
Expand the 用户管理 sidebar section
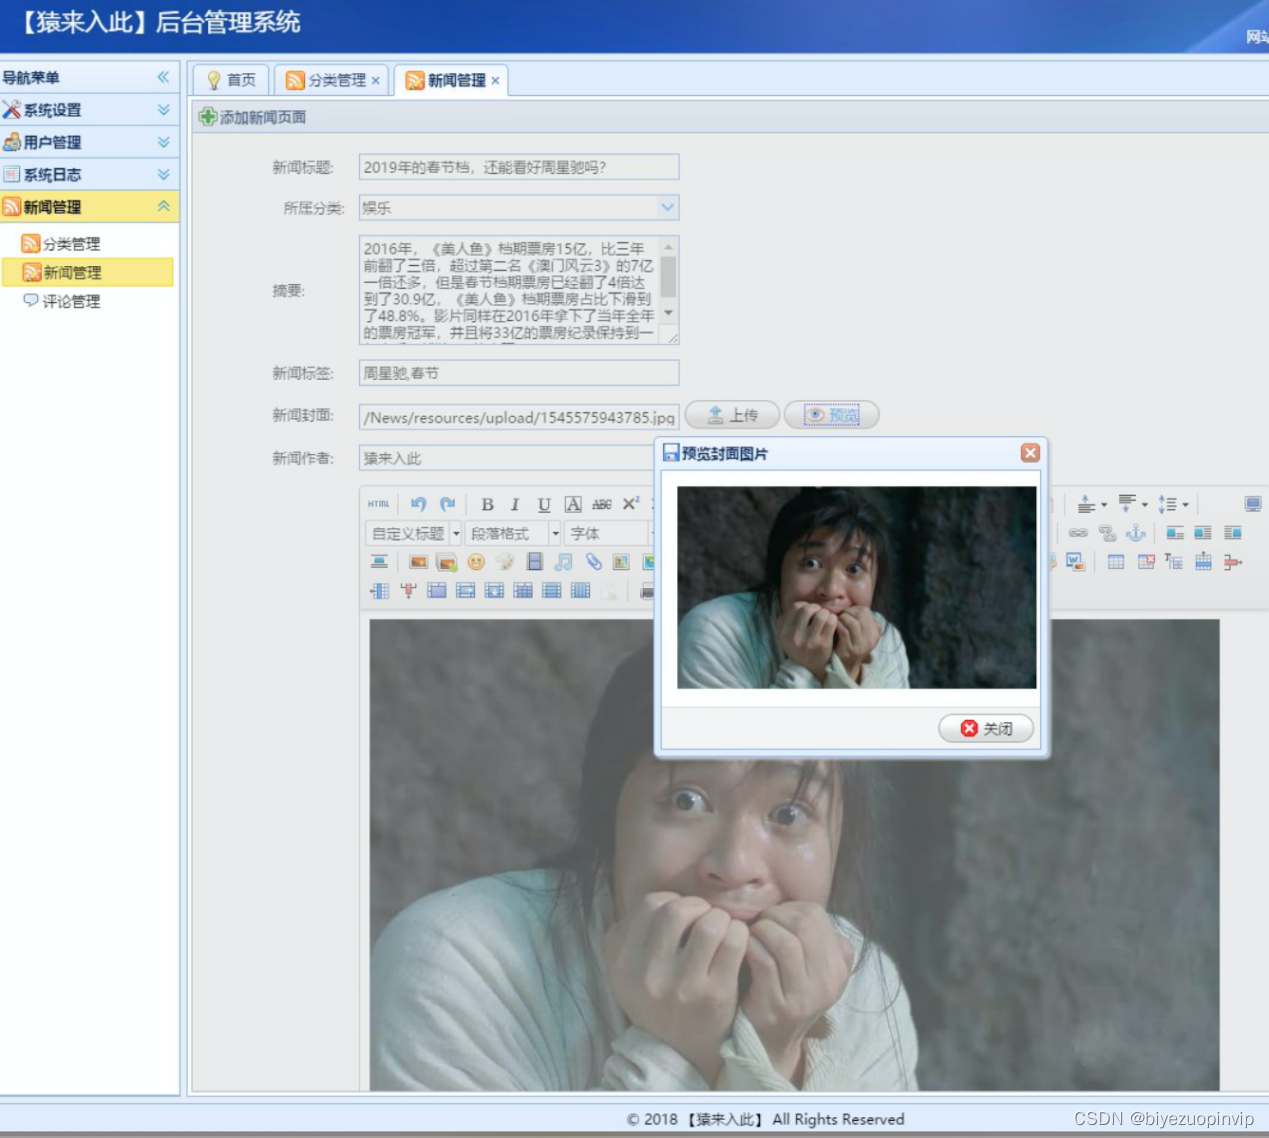click(163, 142)
